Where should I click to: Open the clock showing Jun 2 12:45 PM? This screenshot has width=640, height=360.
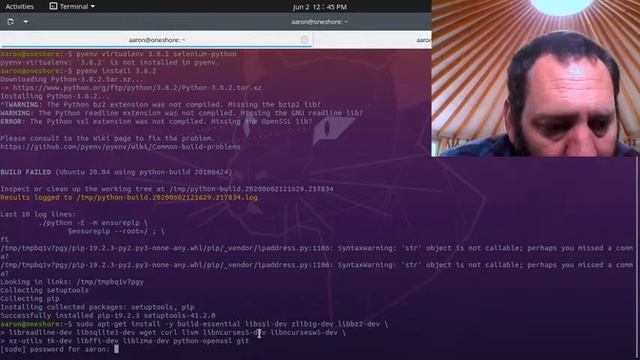[320, 7]
